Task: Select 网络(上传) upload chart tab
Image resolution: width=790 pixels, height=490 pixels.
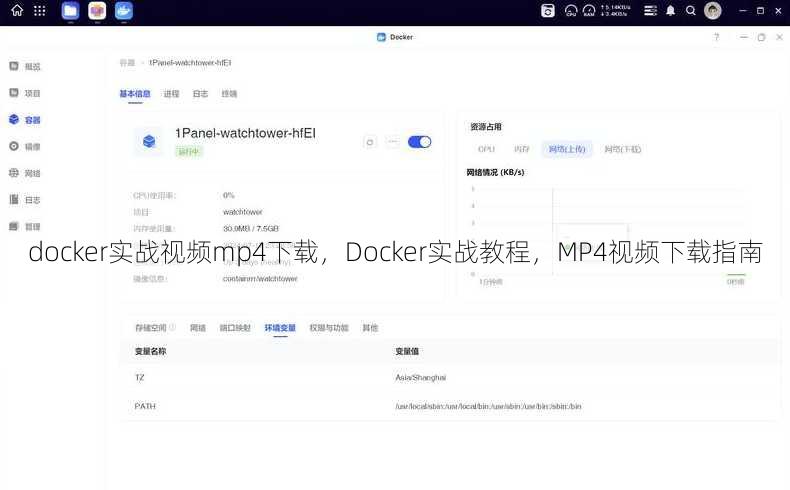Action: (x=567, y=149)
